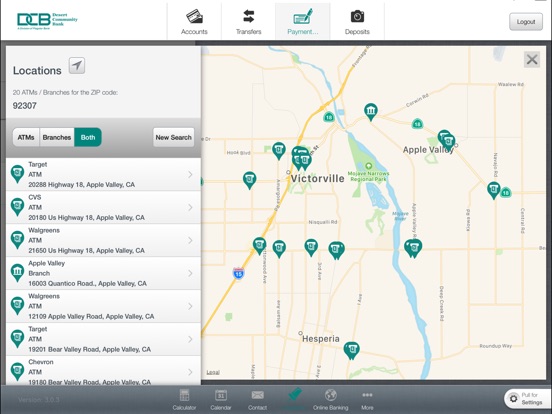Expand chevron for Chevron ATM row
The image size is (552, 414).
click(x=190, y=372)
